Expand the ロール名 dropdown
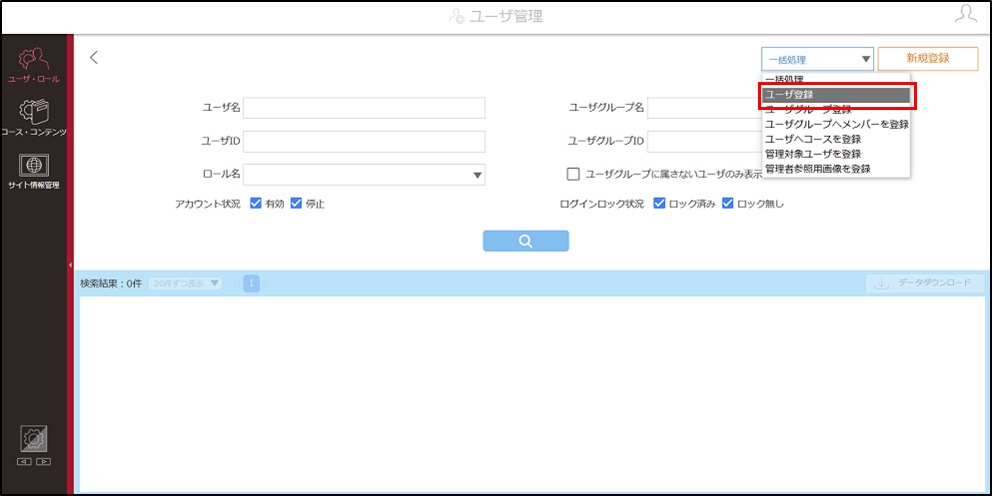The image size is (992, 496). [364, 175]
